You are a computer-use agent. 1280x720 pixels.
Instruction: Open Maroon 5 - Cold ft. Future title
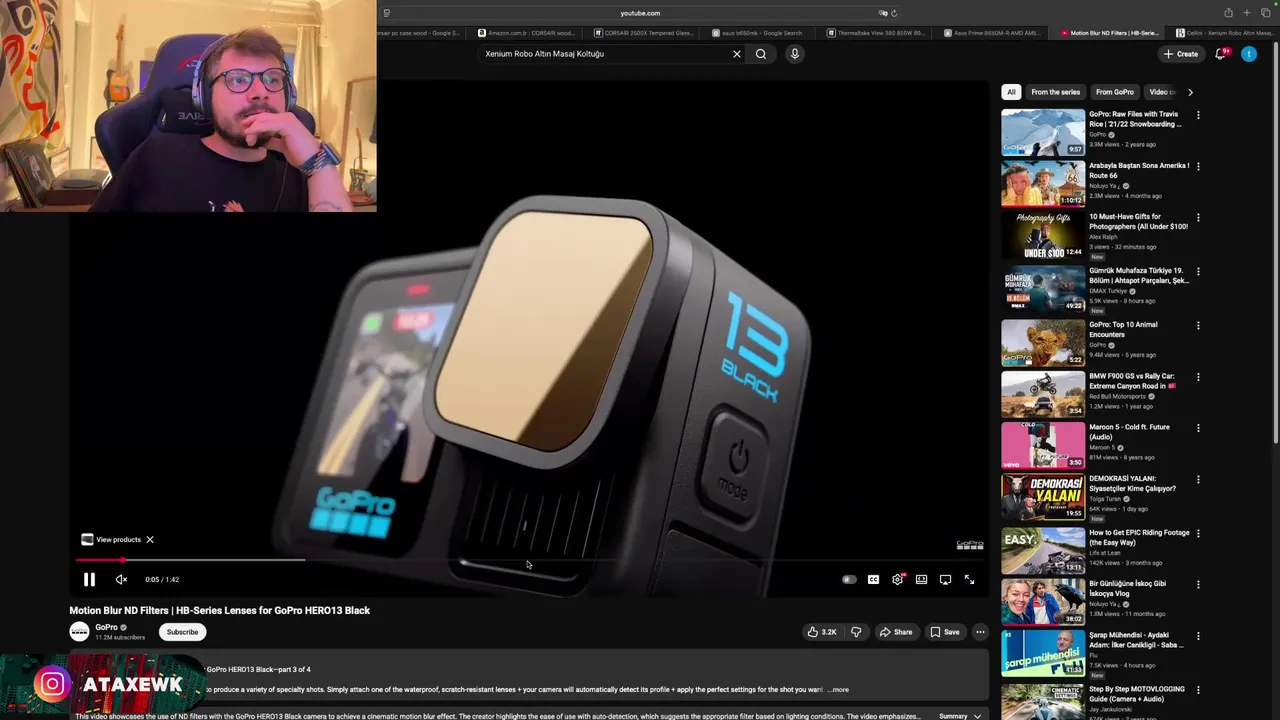pos(1129,432)
